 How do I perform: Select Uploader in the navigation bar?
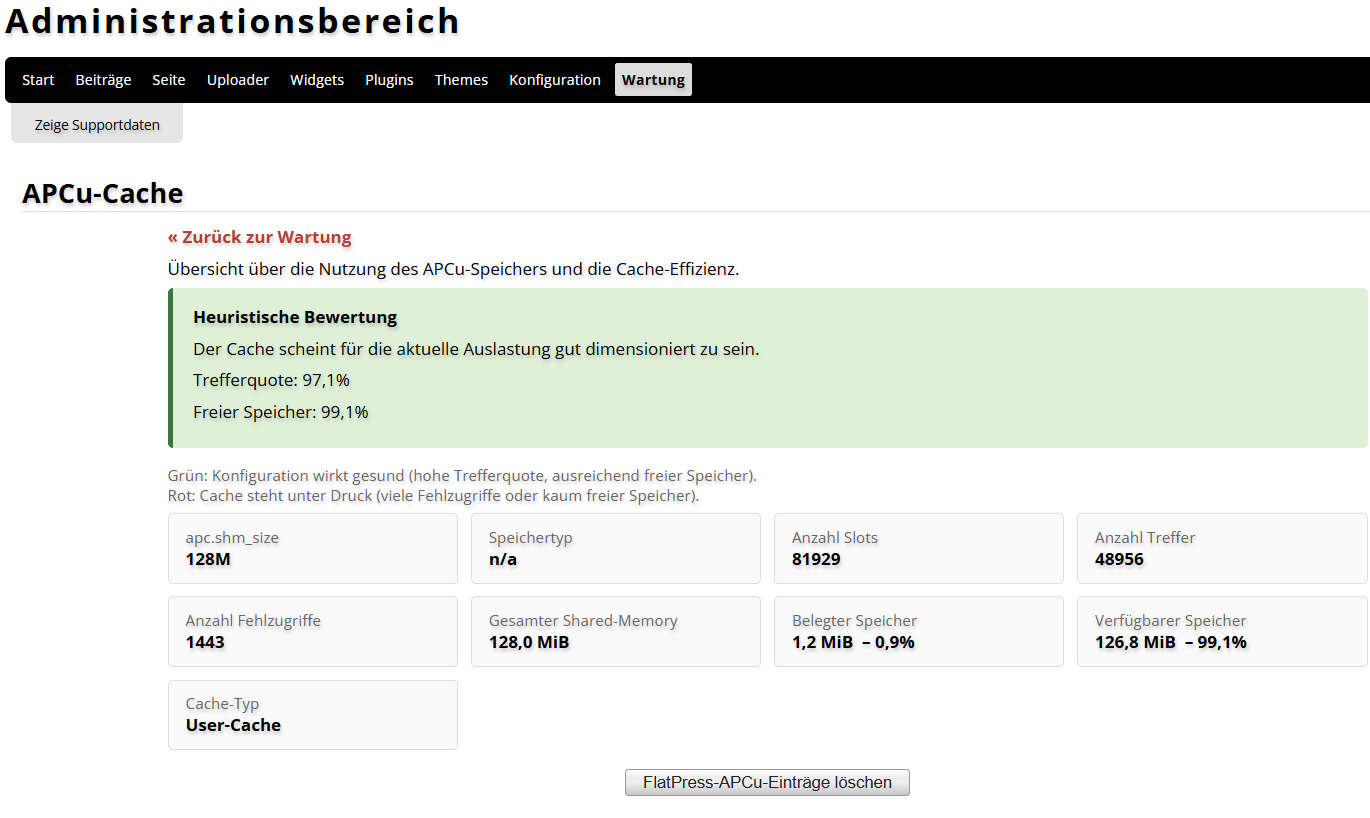tap(238, 80)
